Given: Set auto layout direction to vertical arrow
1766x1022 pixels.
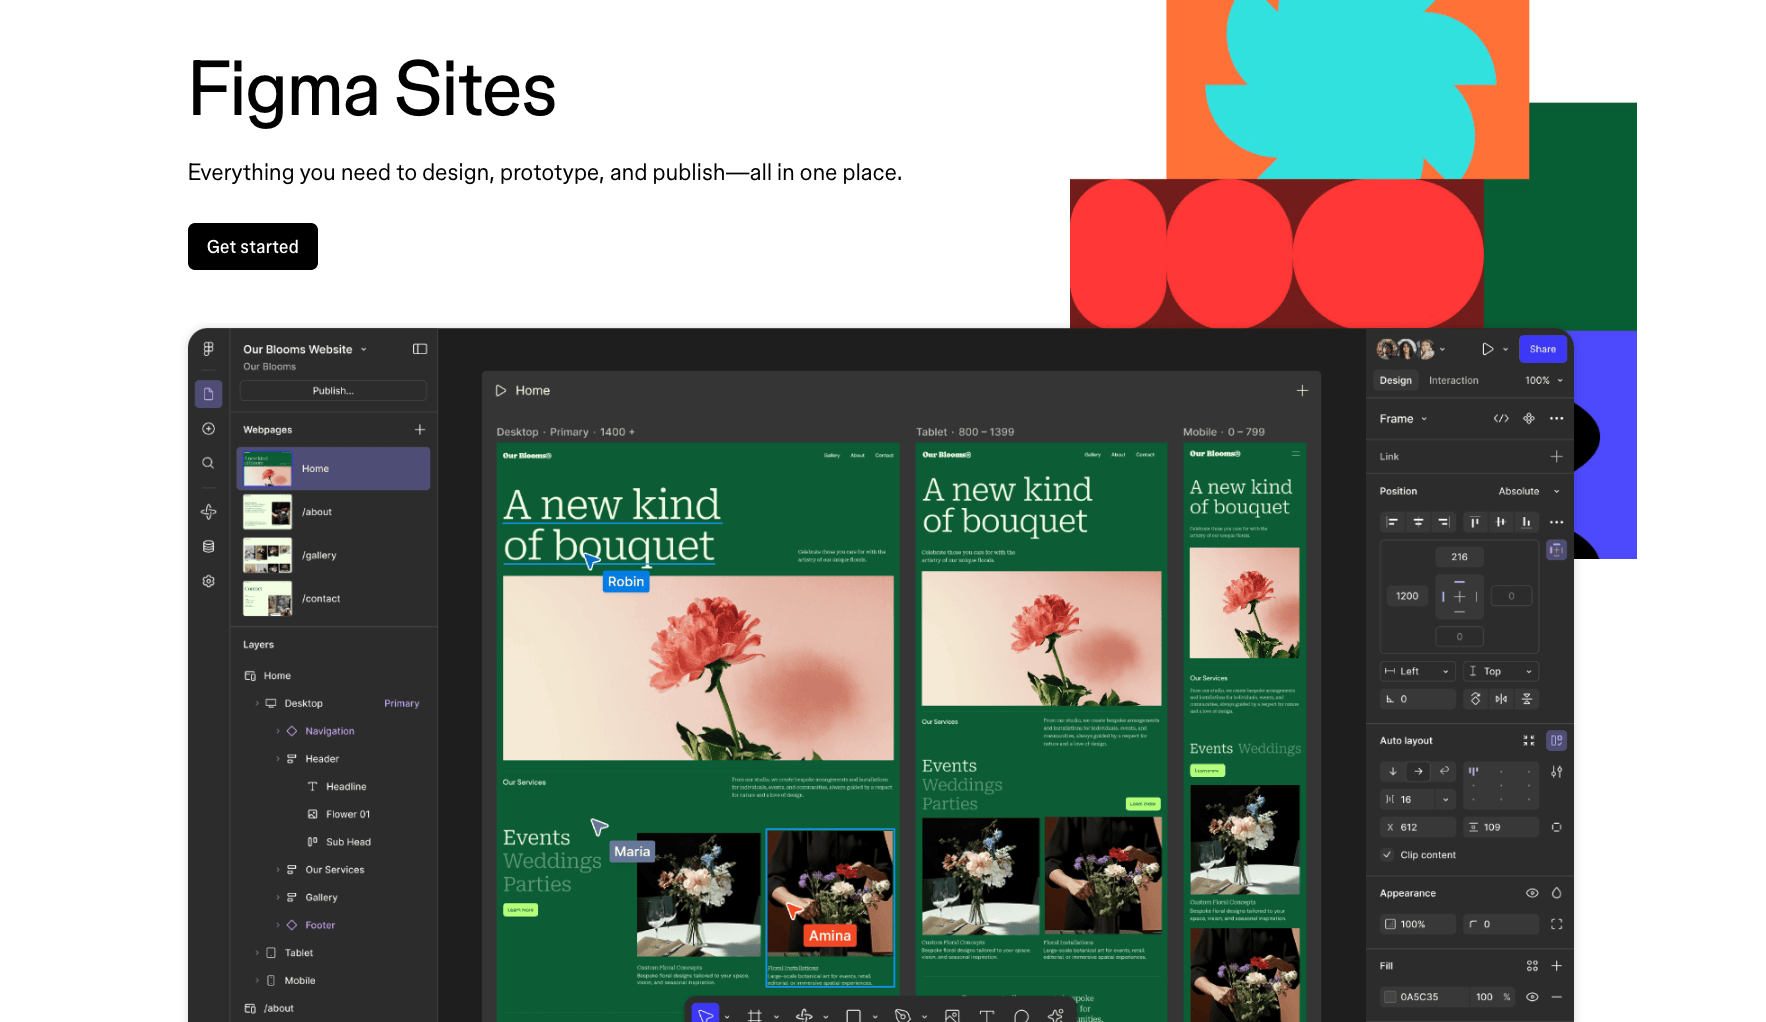Looking at the screenshot, I should 1393,771.
